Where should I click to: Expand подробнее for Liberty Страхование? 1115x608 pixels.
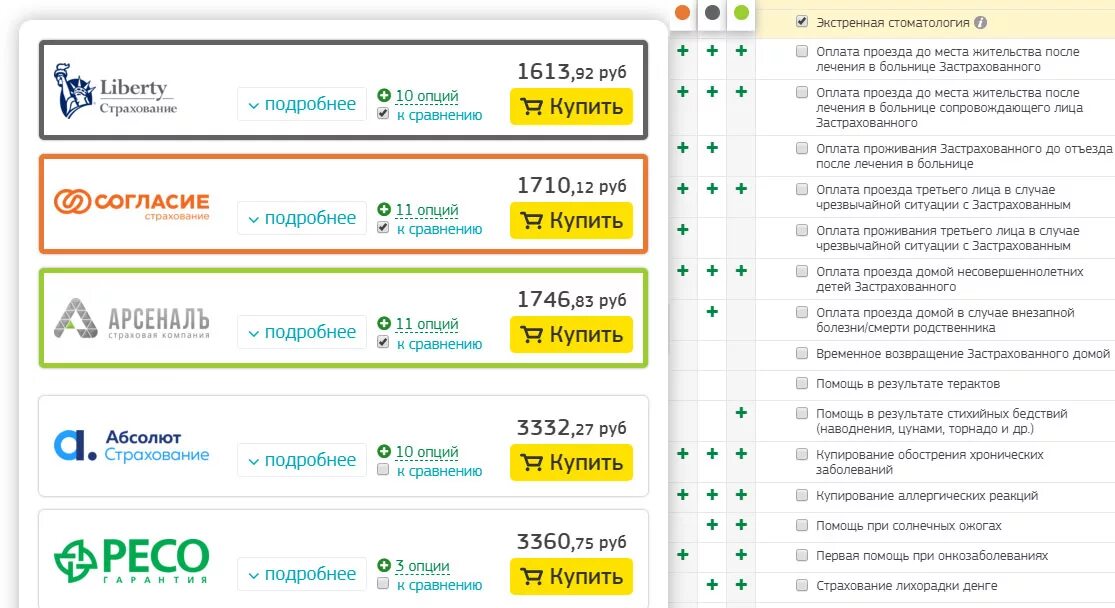(x=302, y=105)
